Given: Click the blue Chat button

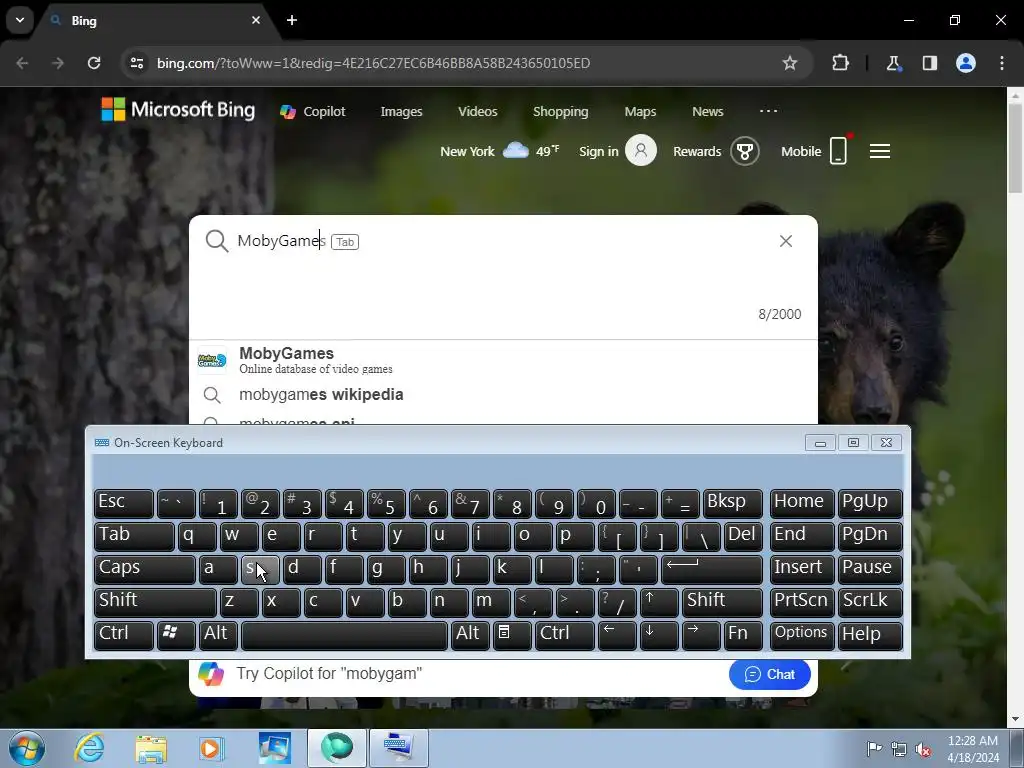Looking at the screenshot, I should tap(769, 674).
